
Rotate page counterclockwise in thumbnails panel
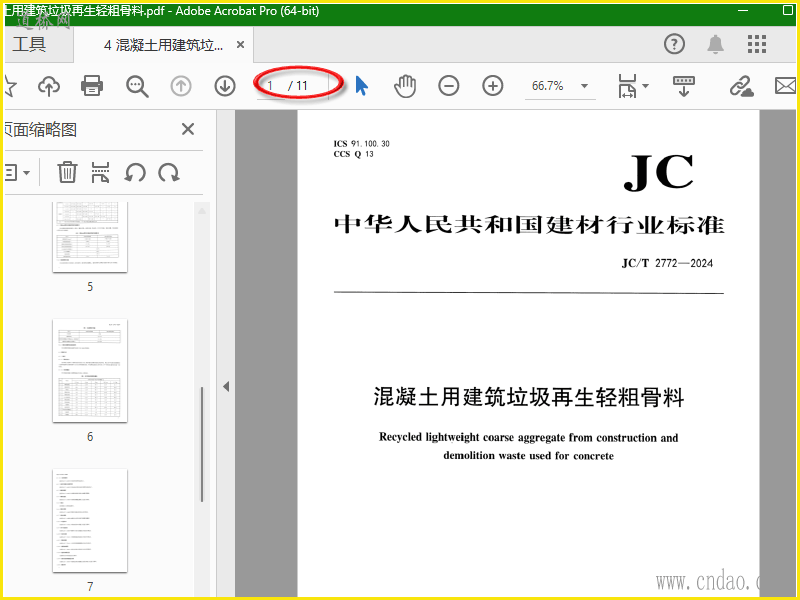pos(135,172)
